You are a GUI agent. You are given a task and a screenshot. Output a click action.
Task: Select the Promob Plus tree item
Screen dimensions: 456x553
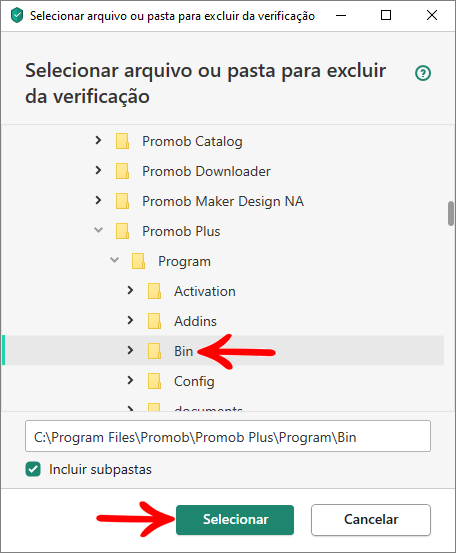181,231
